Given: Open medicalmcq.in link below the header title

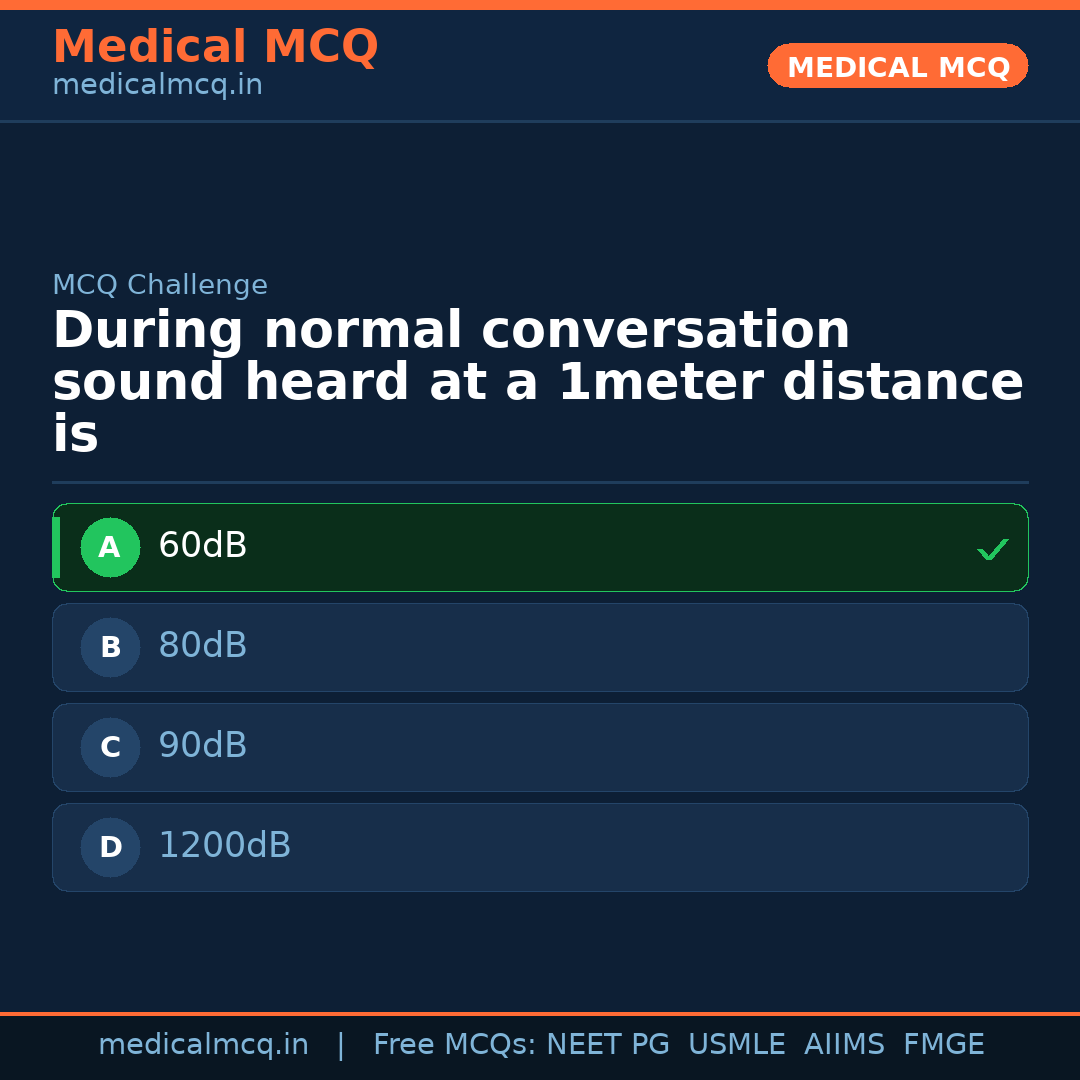Looking at the screenshot, I should (x=157, y=85).
